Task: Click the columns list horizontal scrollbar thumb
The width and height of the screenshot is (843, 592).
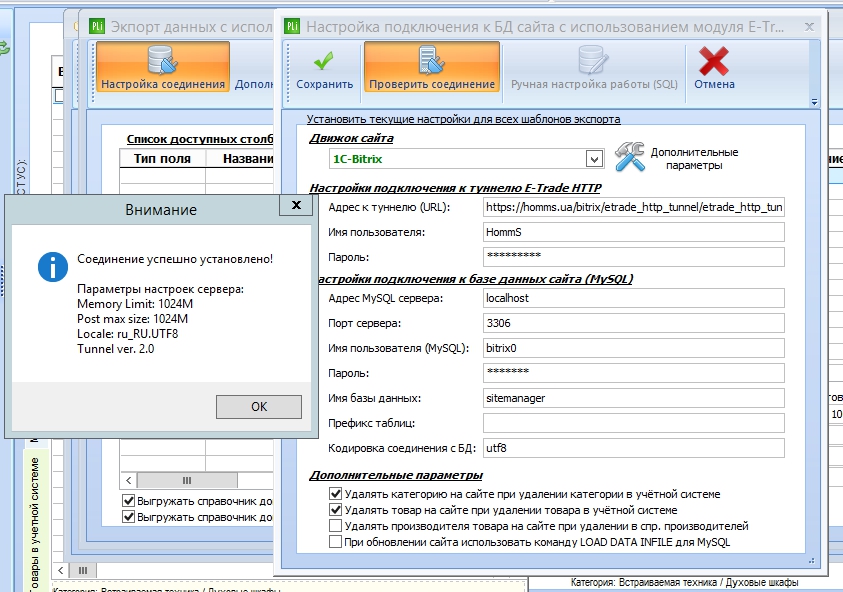Action: pos(187,480)
